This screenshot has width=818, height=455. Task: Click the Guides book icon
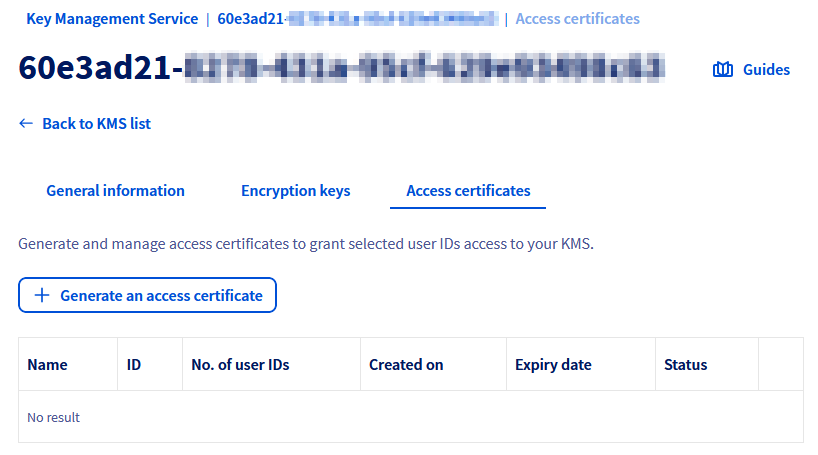[x=723, y=70]
